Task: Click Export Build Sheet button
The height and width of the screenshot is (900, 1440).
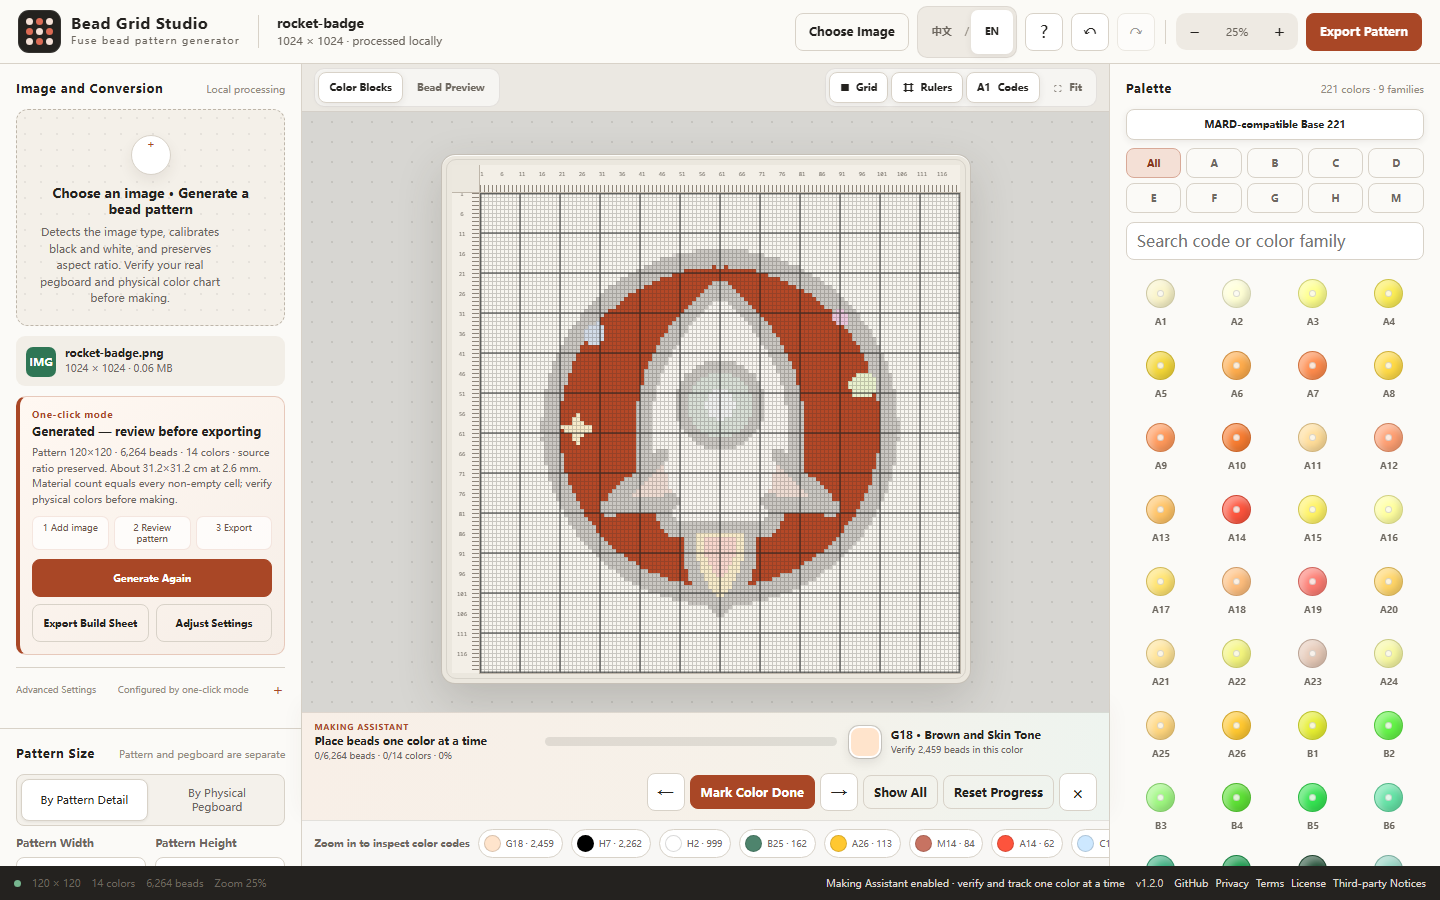Action: tap(91, 623)
